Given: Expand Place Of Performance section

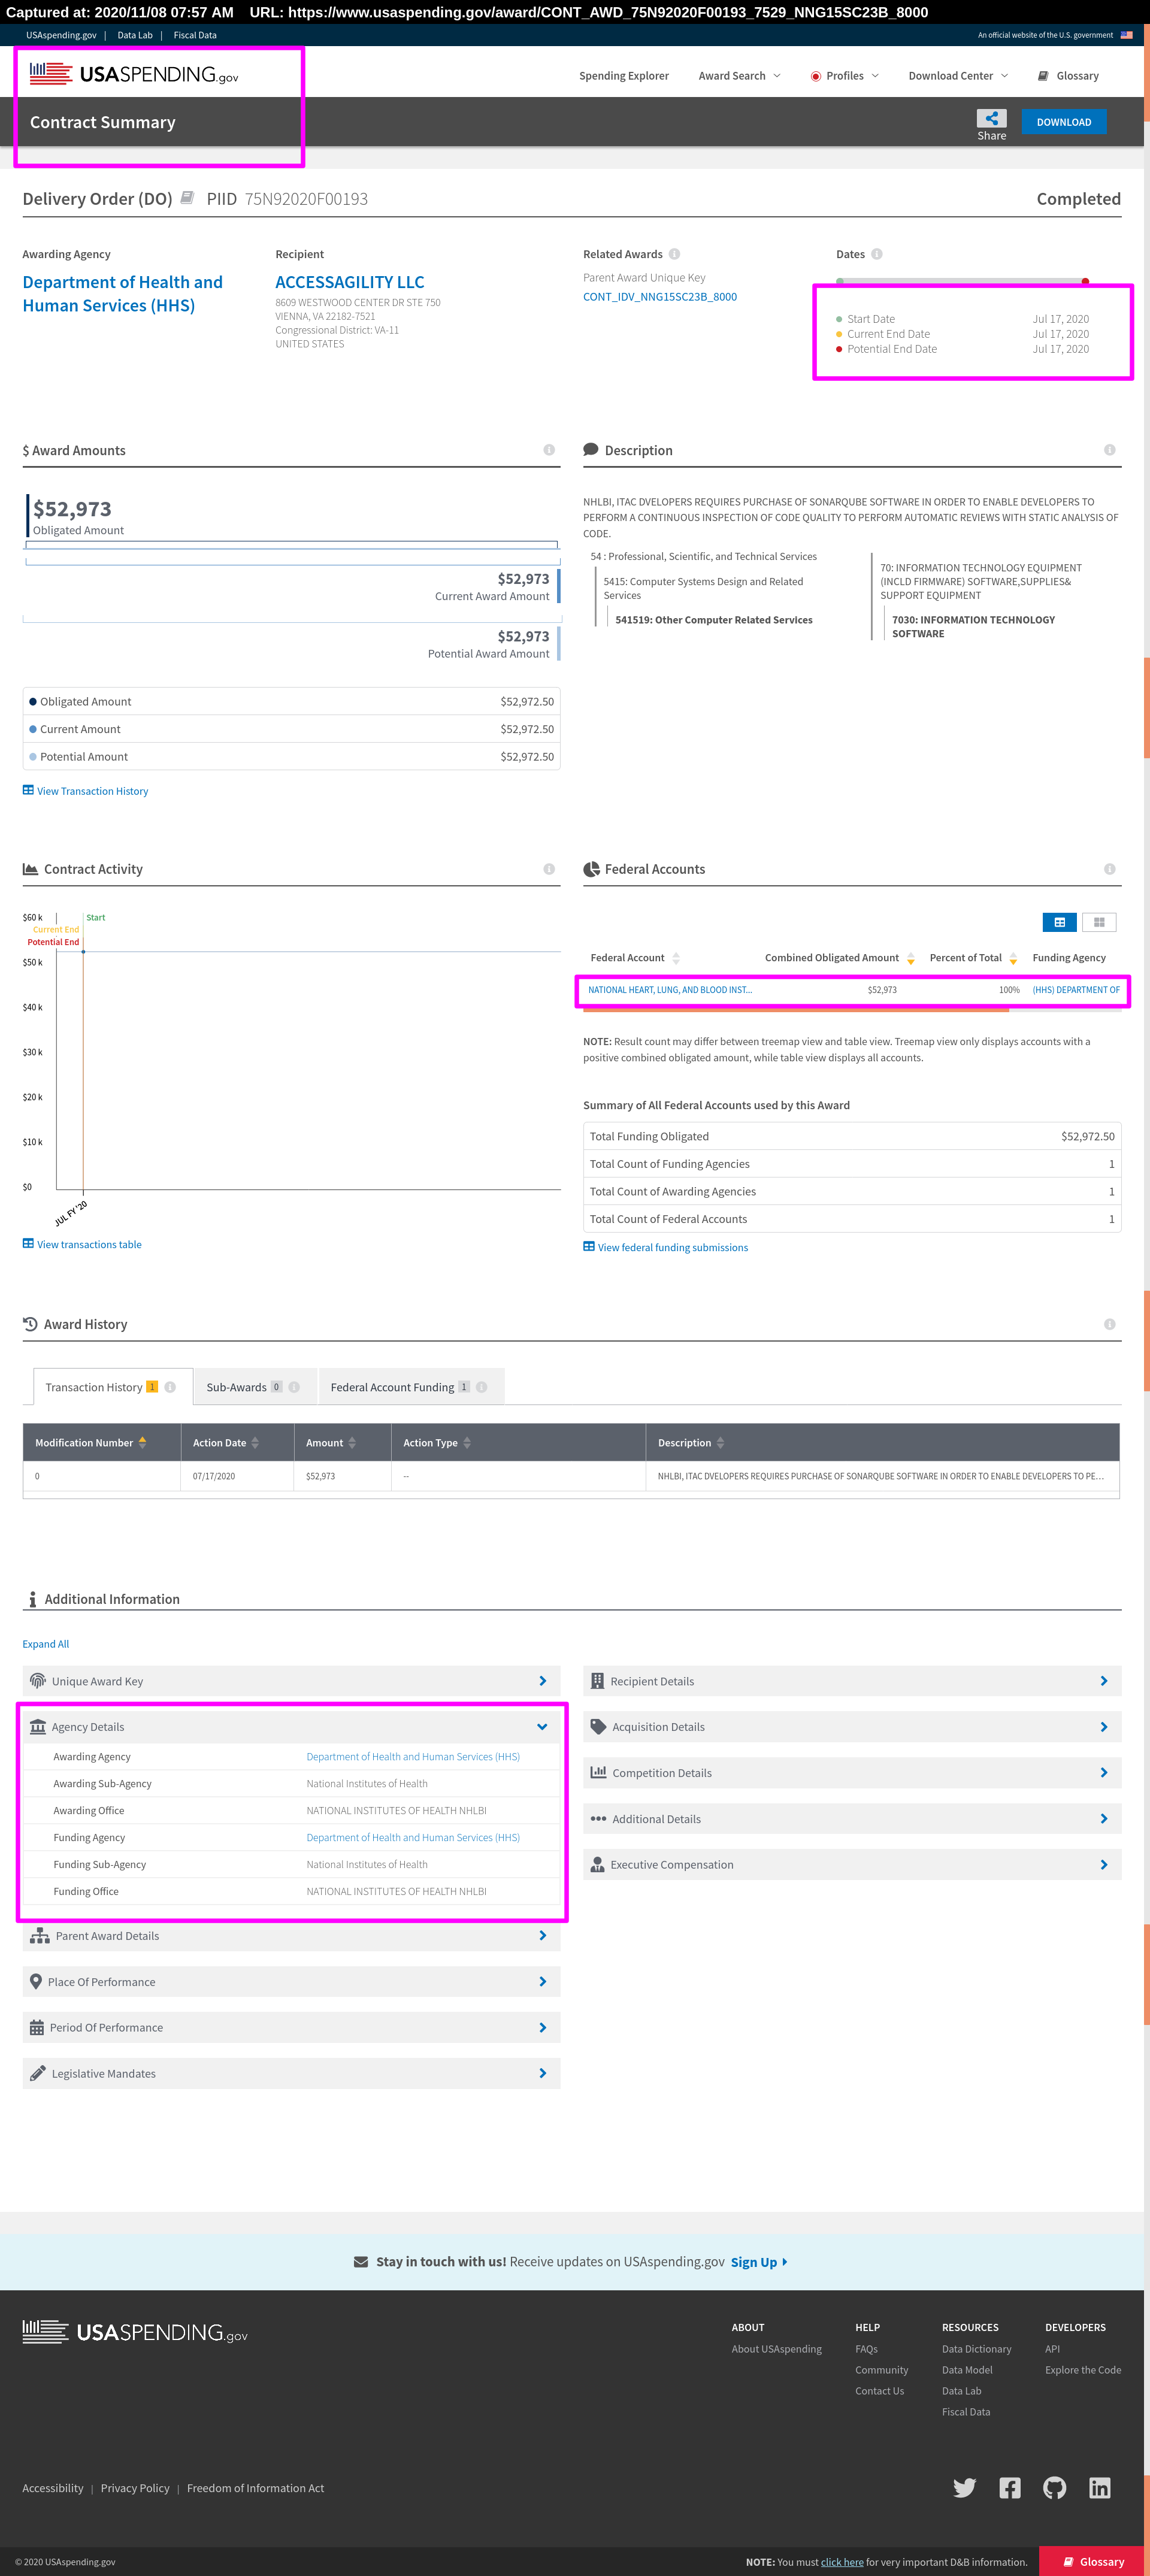Looking at the screenshot, I should point(291,1982).
